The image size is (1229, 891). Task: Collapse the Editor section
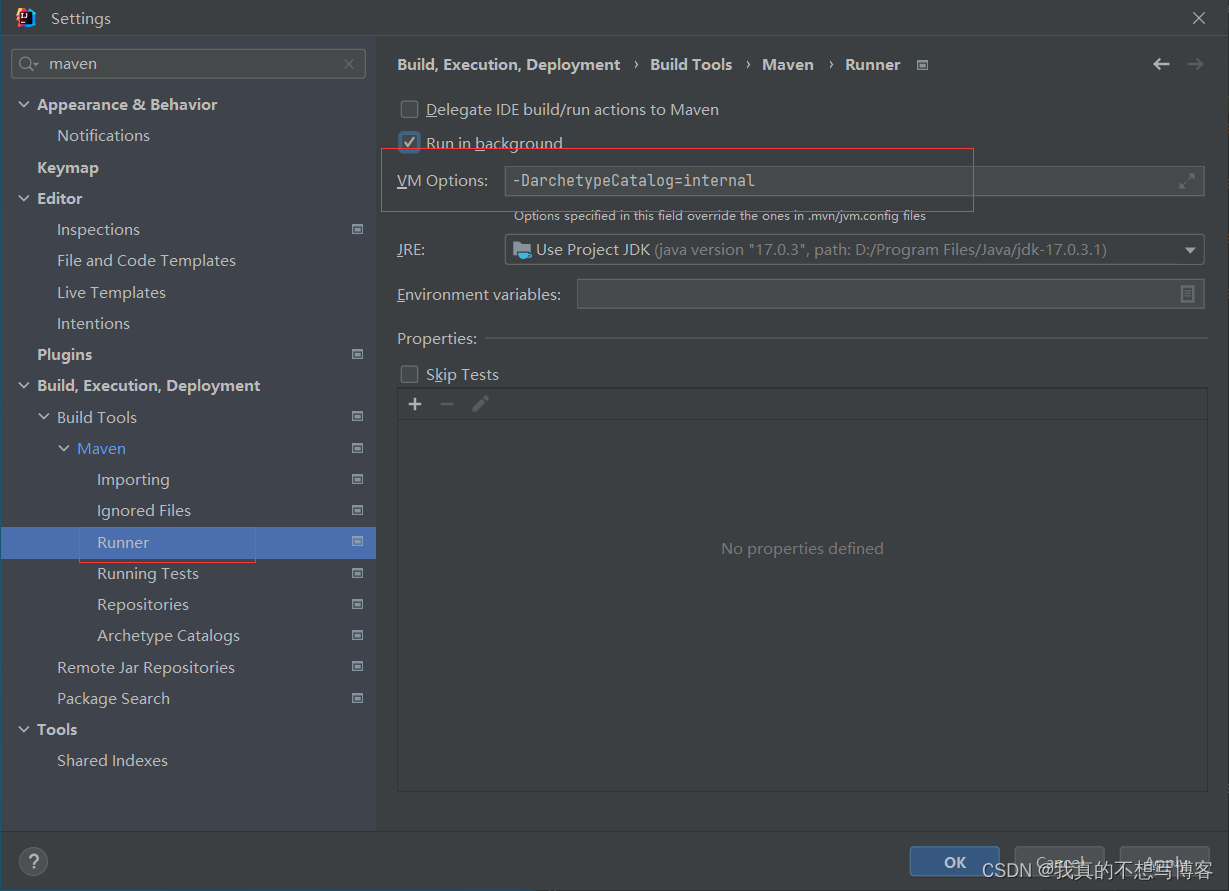point(24,198)
